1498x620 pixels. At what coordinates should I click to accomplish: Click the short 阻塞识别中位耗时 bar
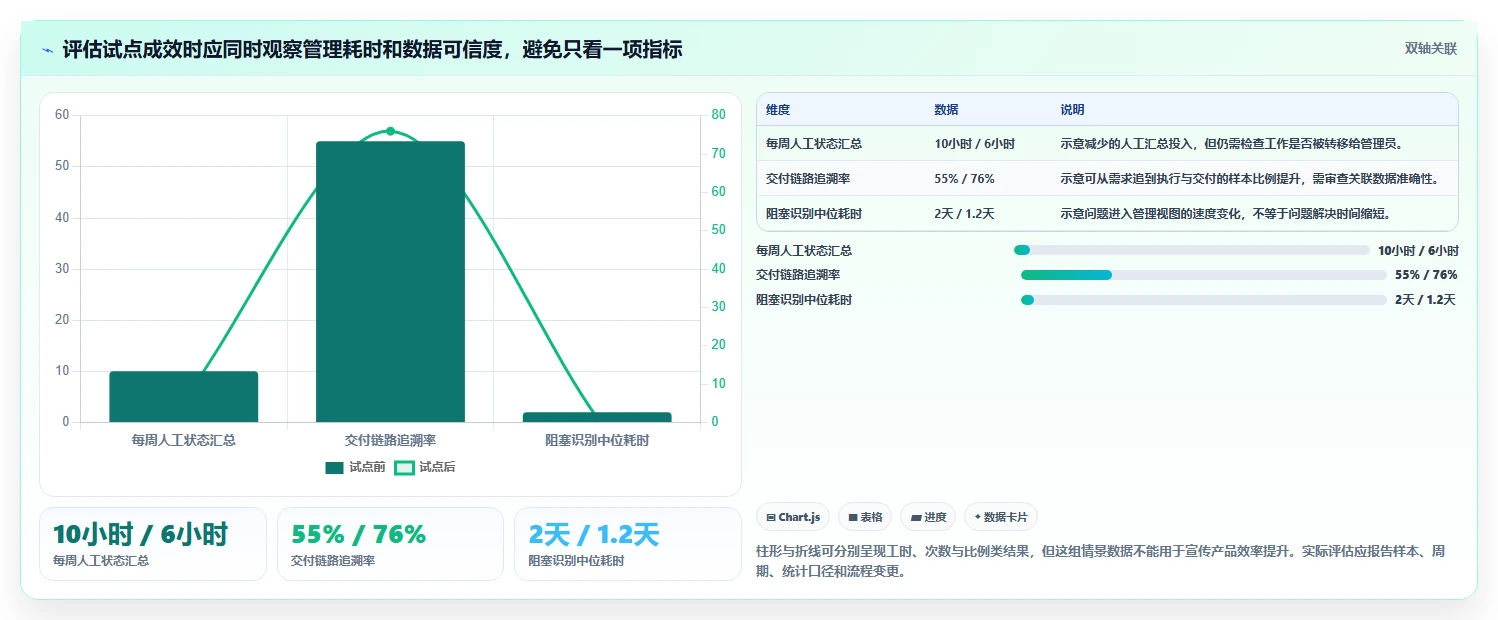(x=597, y=417)
